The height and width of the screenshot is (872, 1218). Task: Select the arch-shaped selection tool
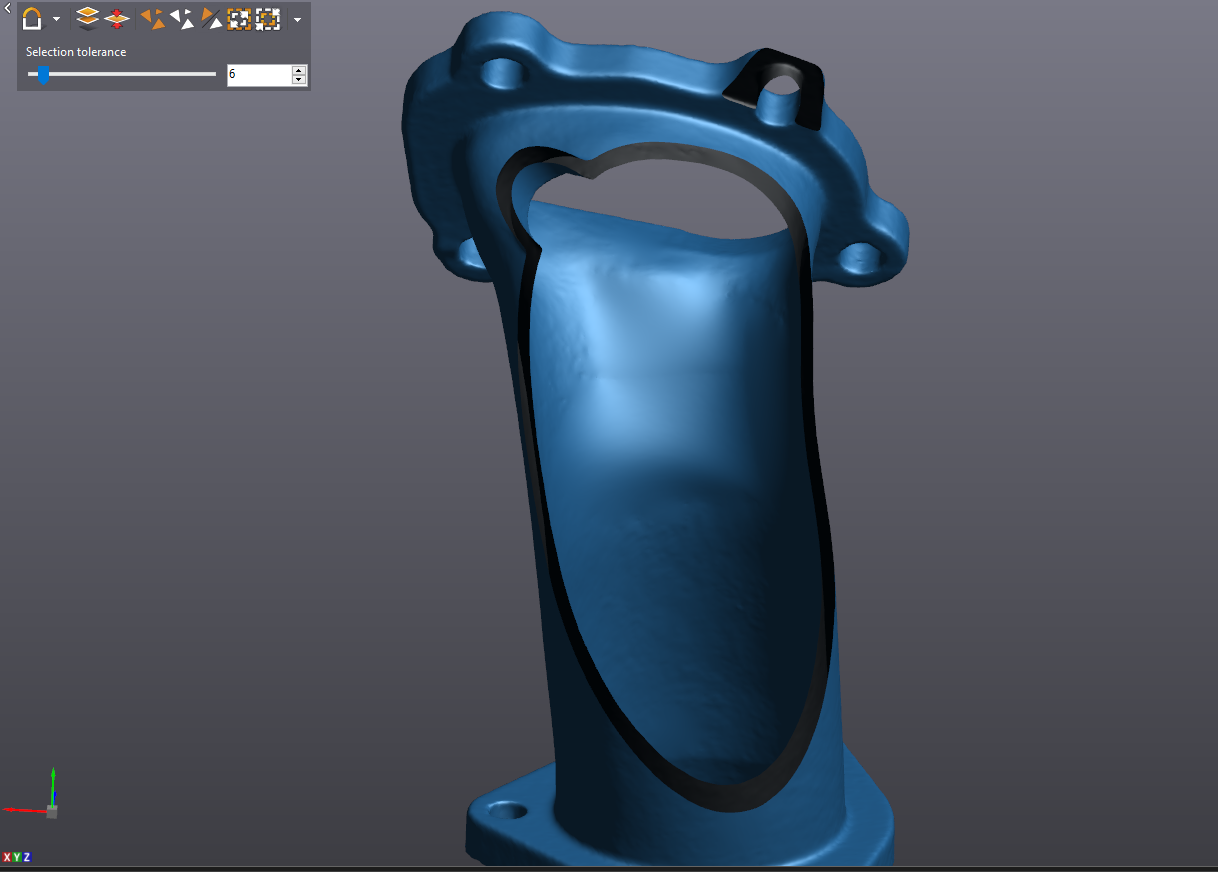33,19
